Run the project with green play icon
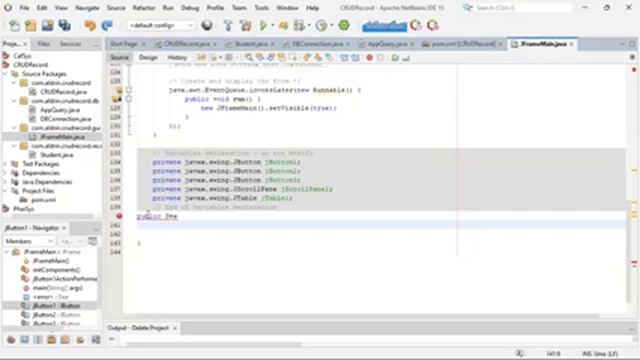This screenshot has width=640, height=360. (263, 26)
